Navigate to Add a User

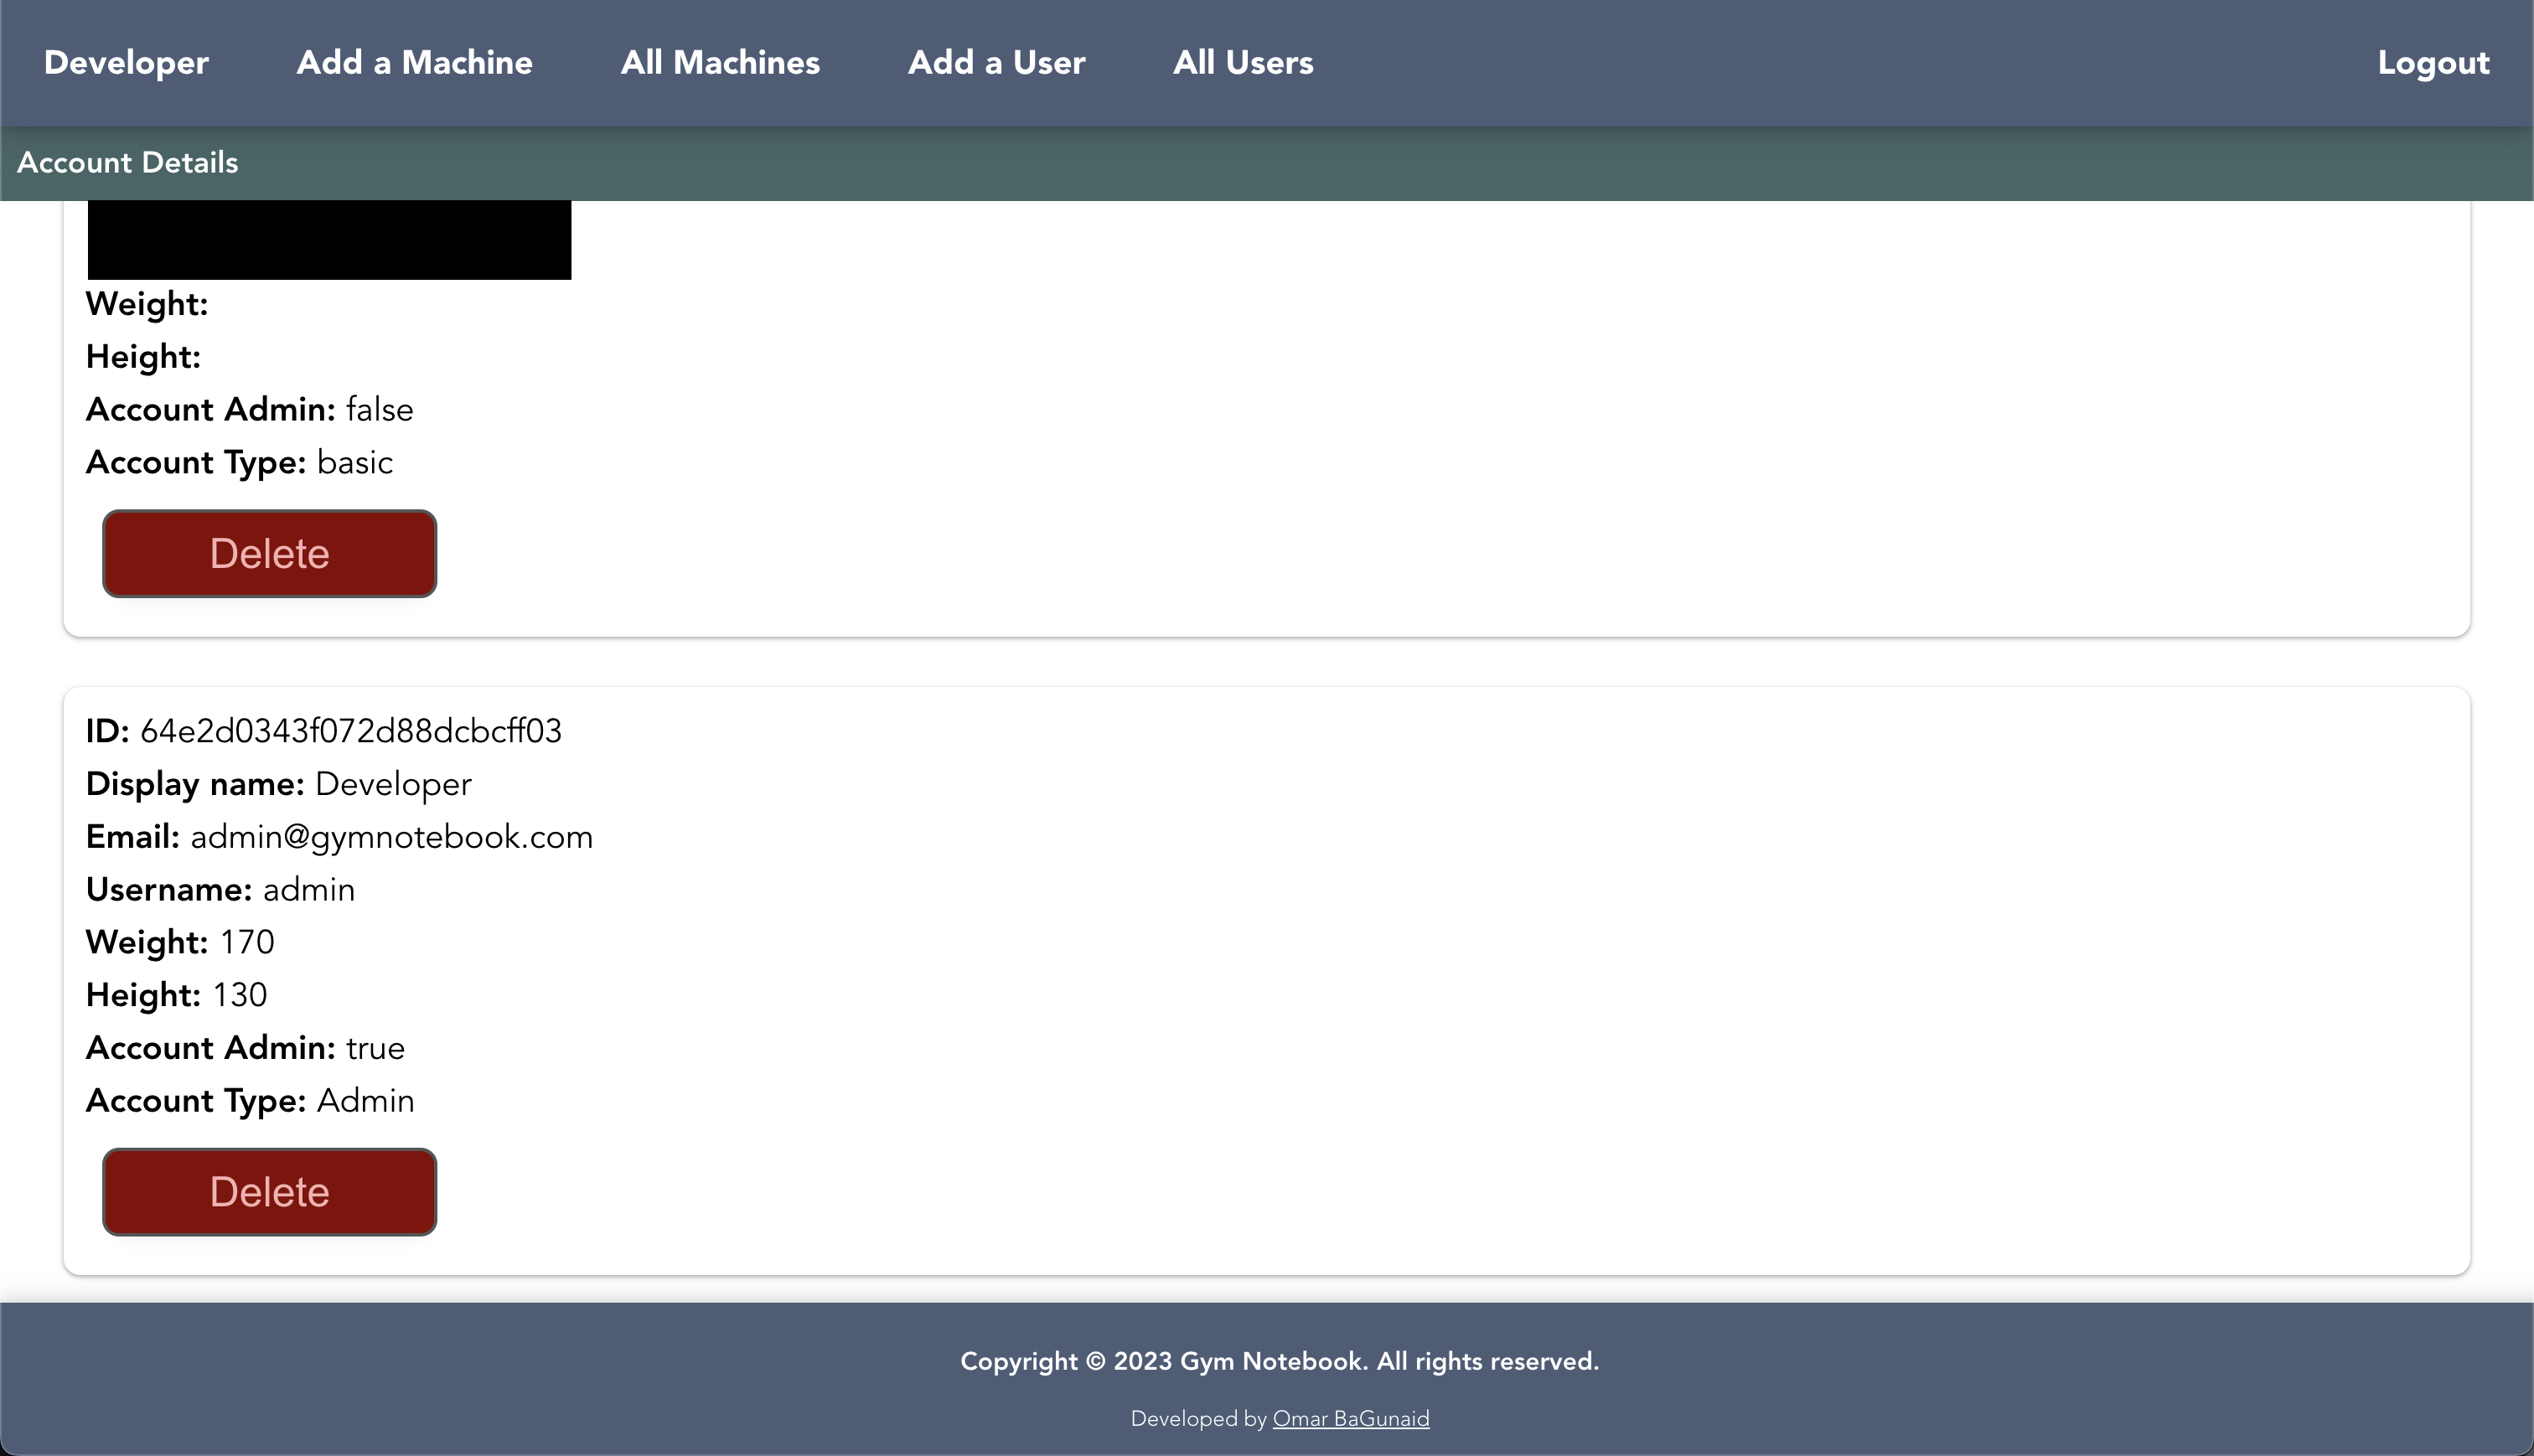click(x=996, y=63)
